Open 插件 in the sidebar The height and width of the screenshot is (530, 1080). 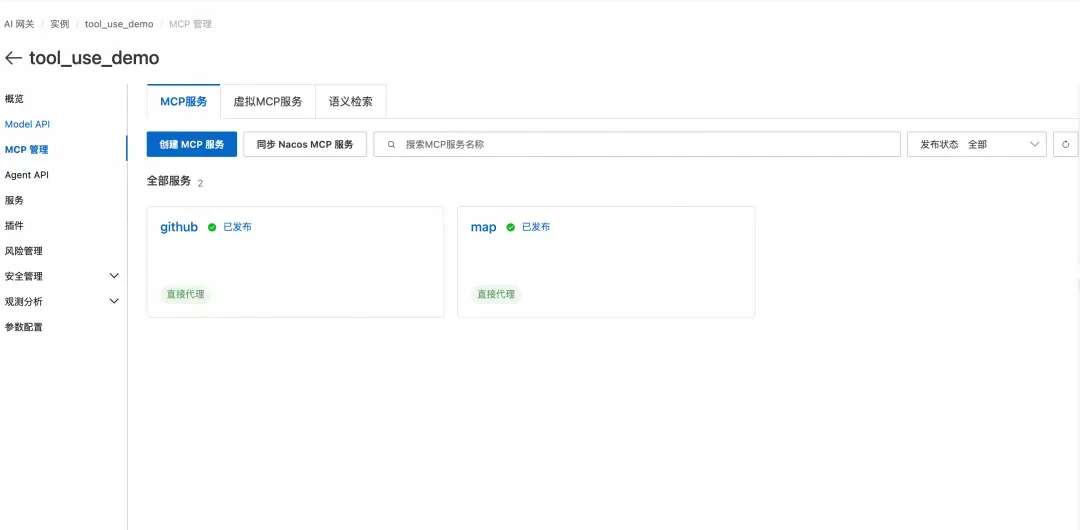[14, 225]
